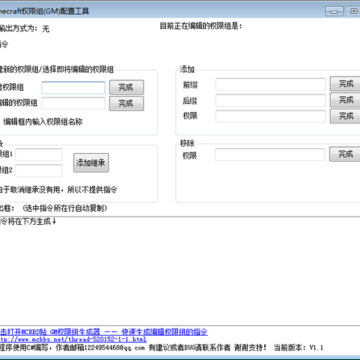
Task: Open the MCBBS GM权限组生成器 link
Action: [103, 332]
